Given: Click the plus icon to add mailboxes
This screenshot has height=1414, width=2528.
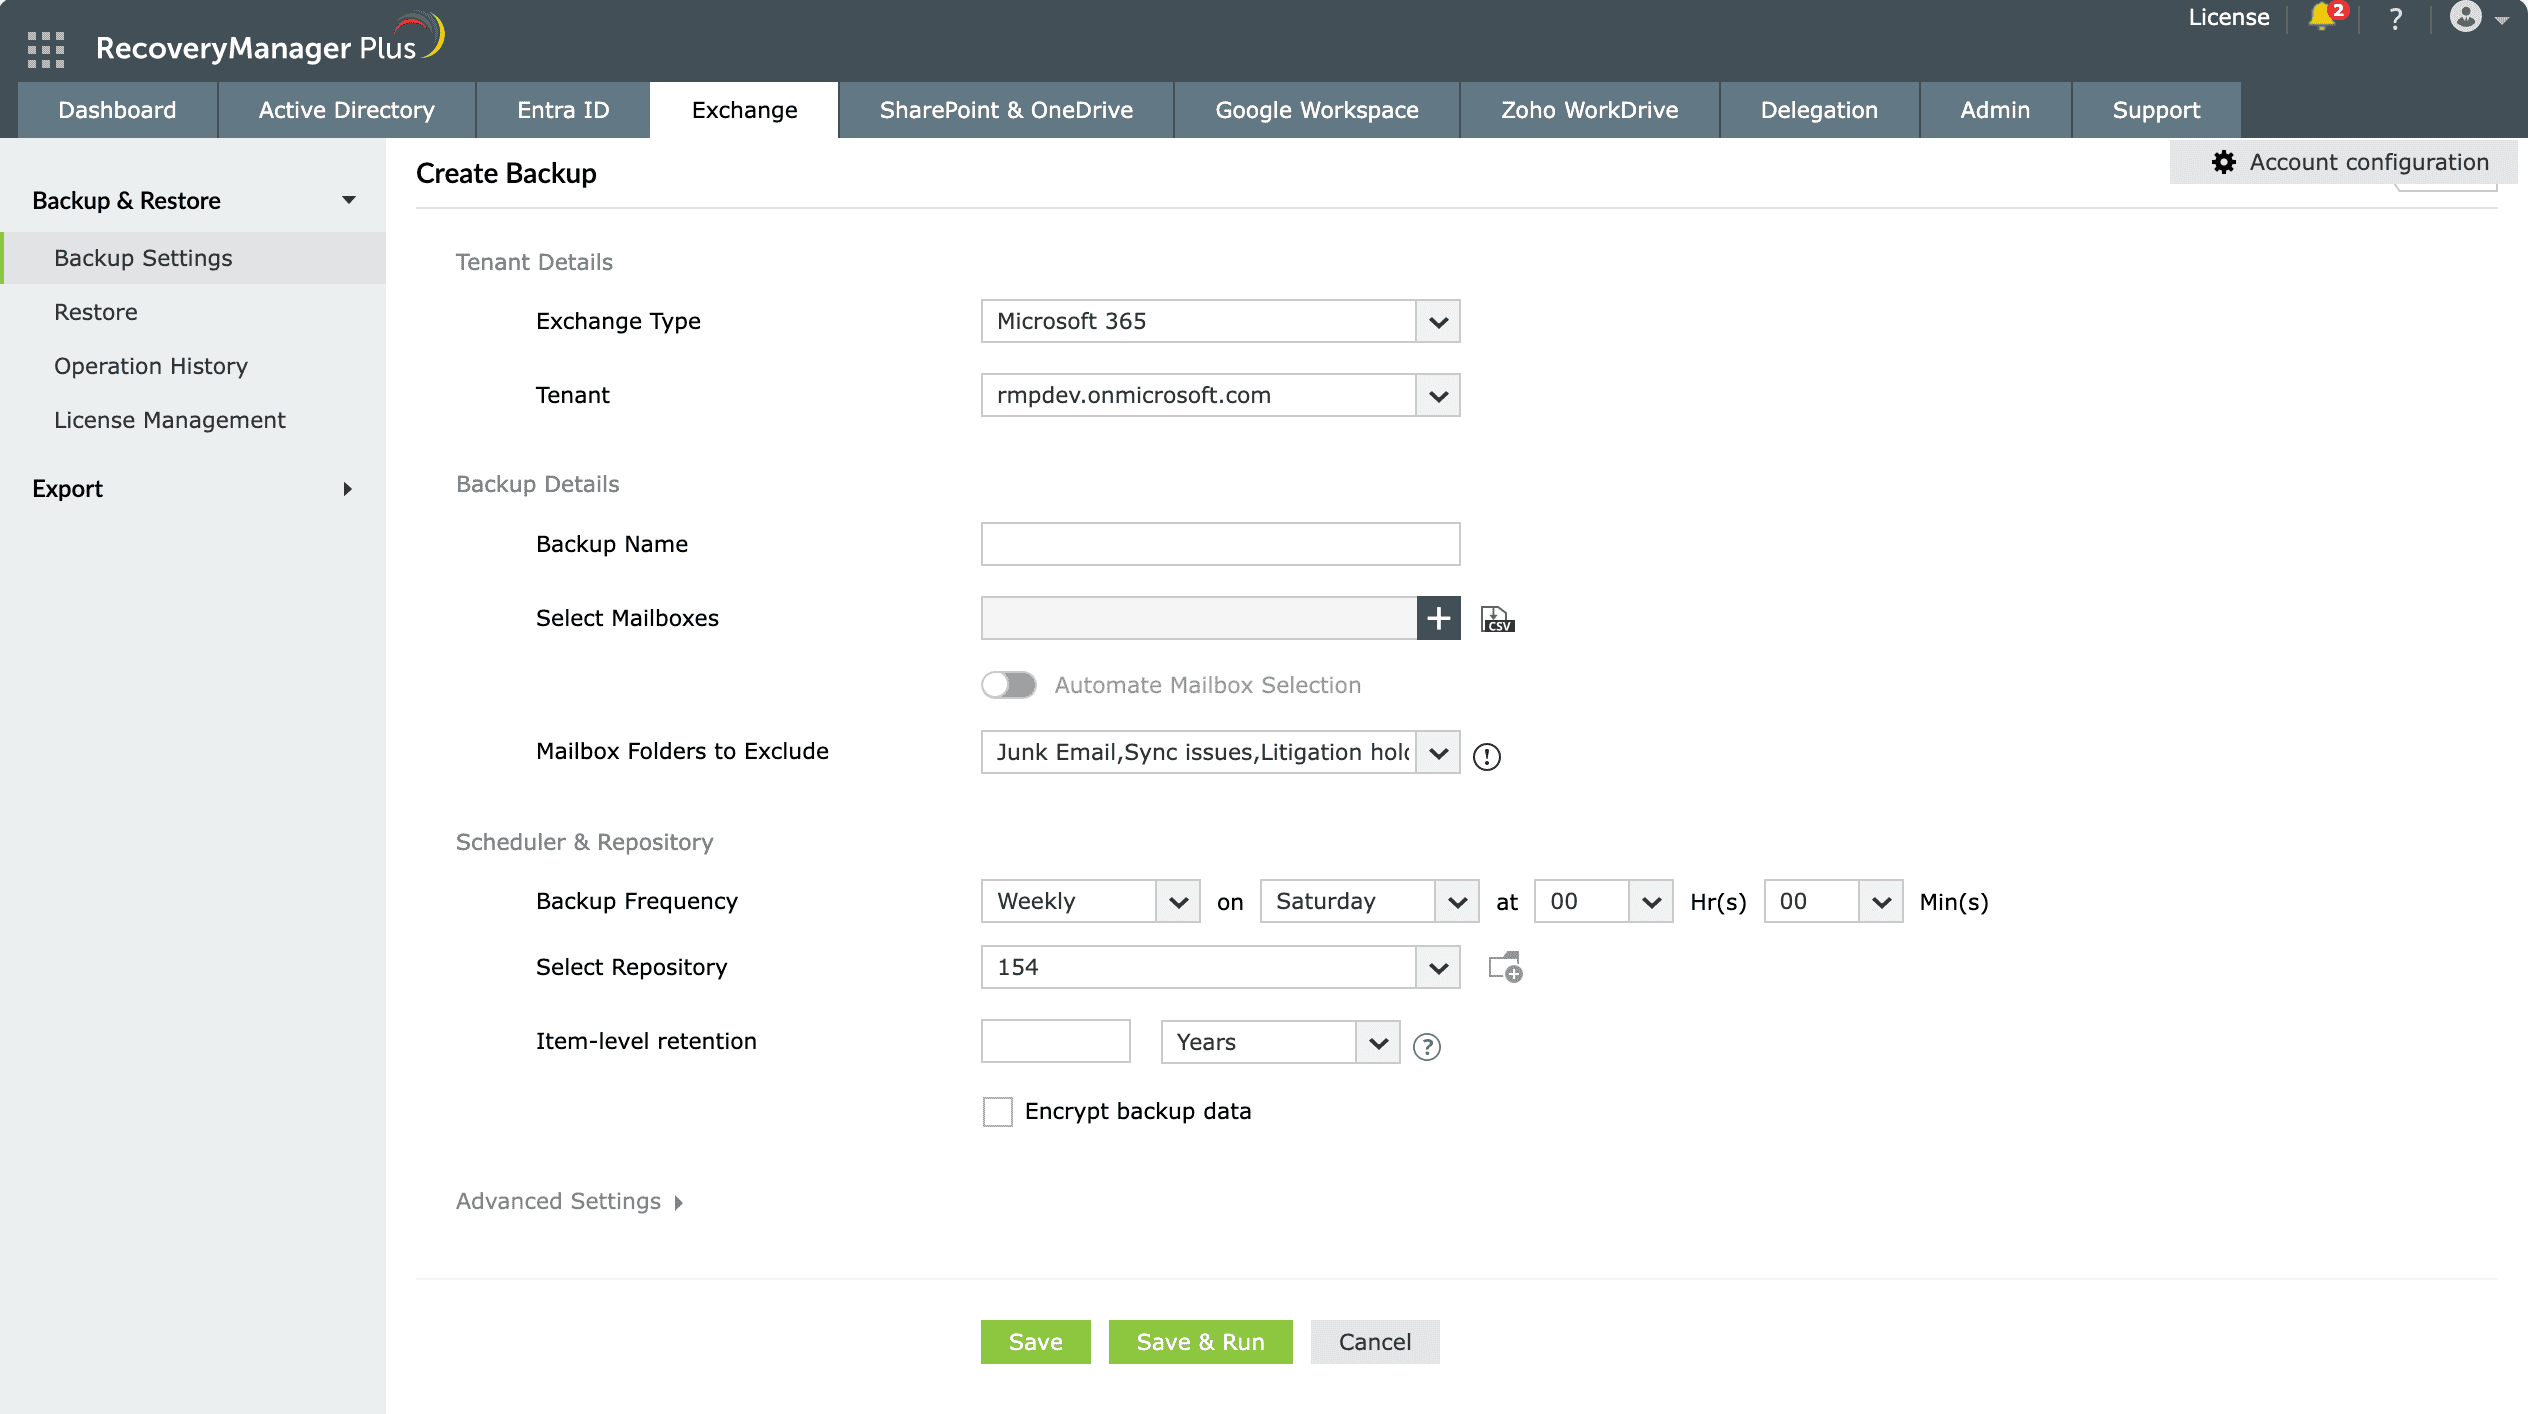Looking at the screenshot, I should (1438, 618).
